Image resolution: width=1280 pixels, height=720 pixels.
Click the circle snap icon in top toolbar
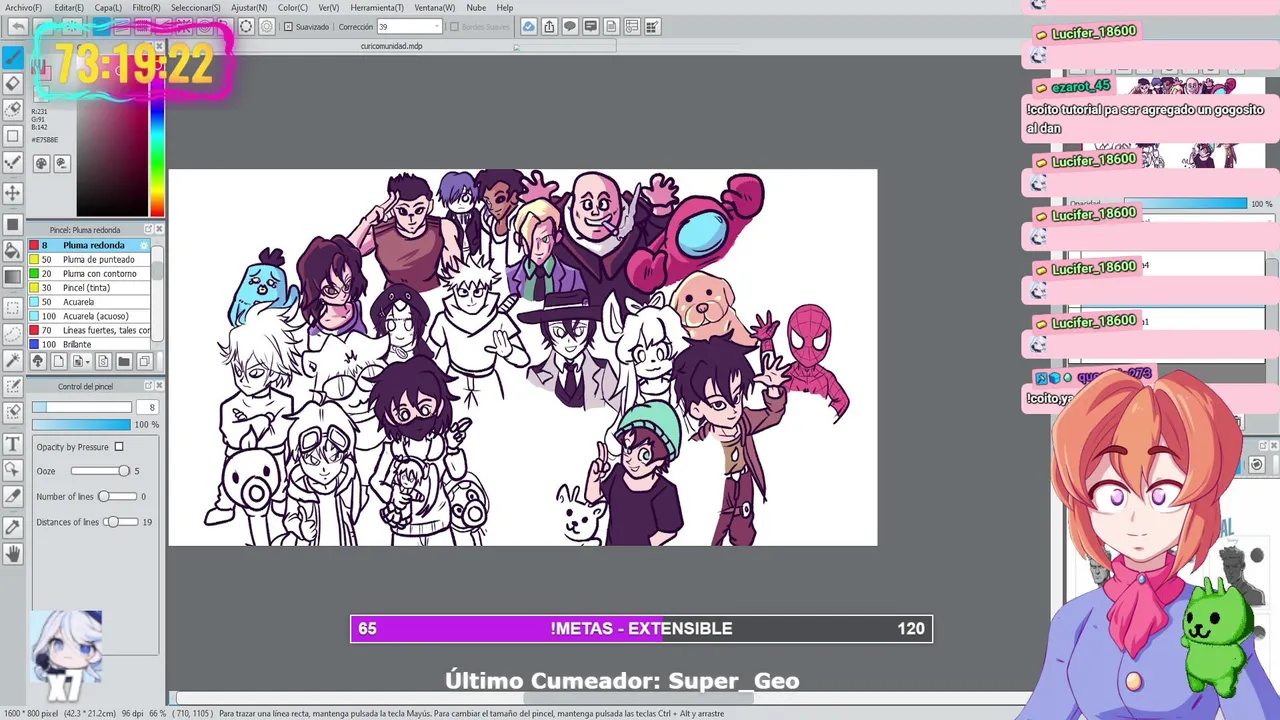pyautogui.click(x=246, y=26)
